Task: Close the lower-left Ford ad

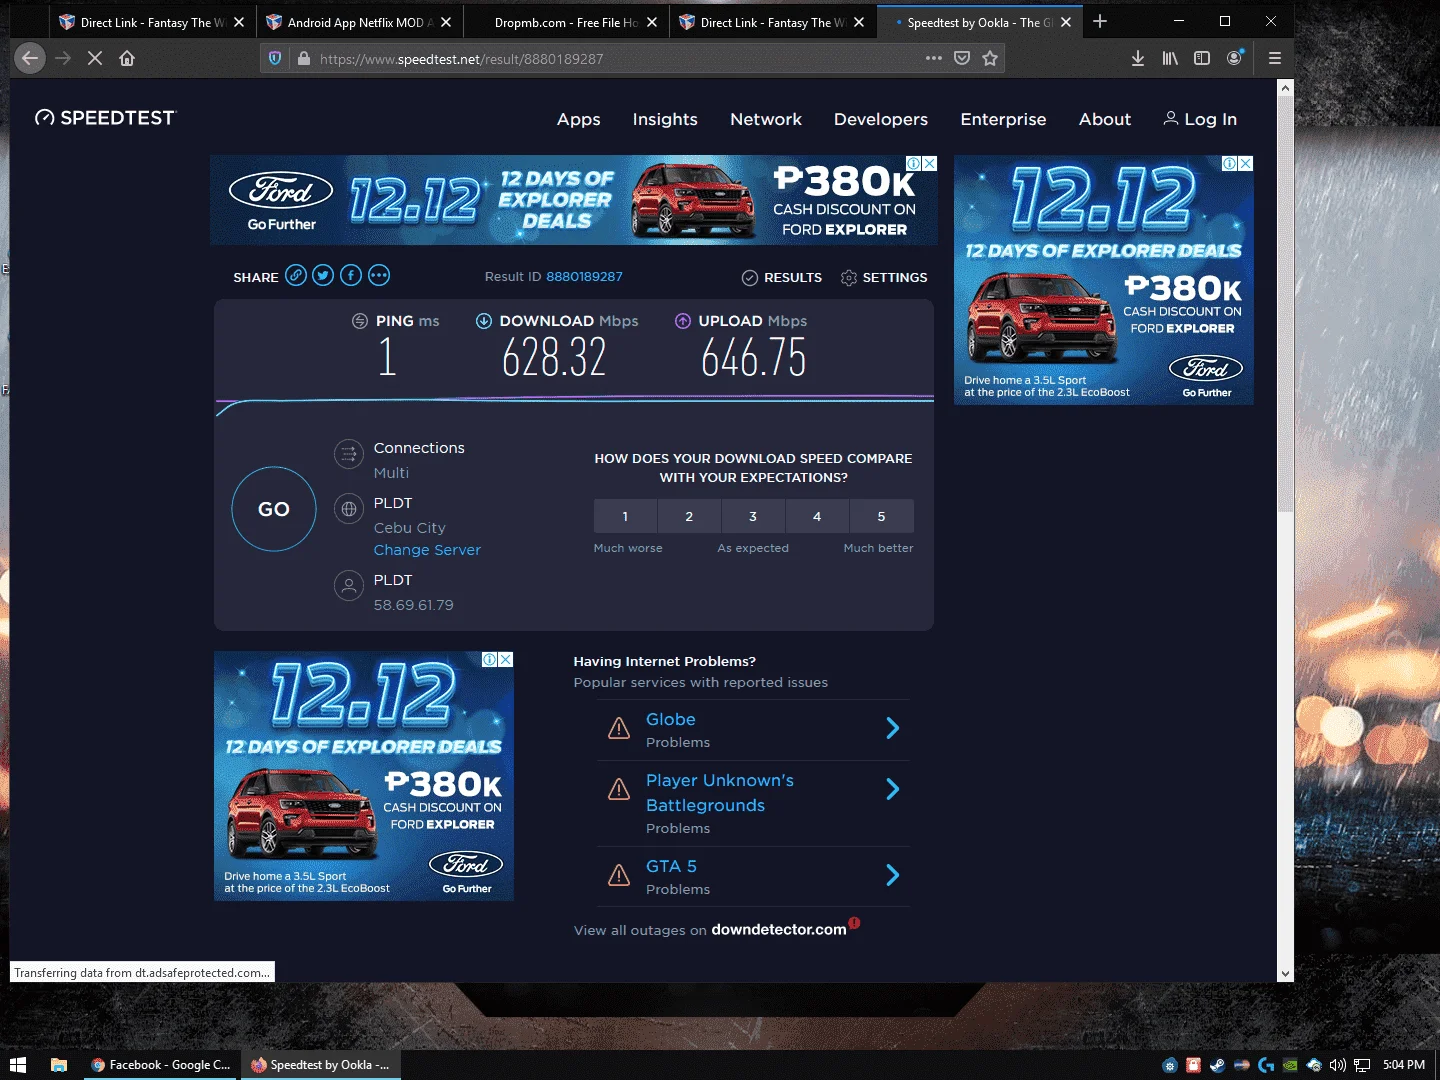Action: point(506,659)
